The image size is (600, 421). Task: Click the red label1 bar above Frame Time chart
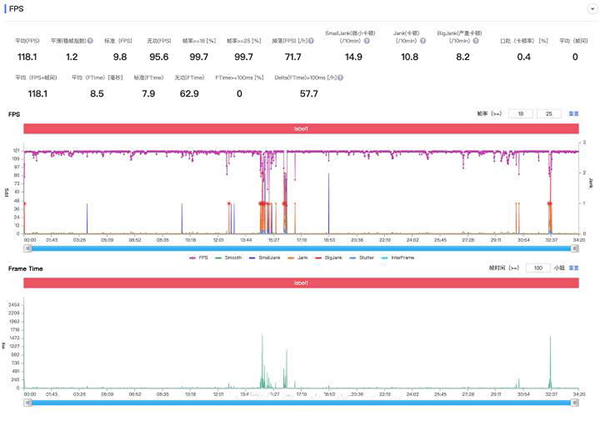coord(302,284)
